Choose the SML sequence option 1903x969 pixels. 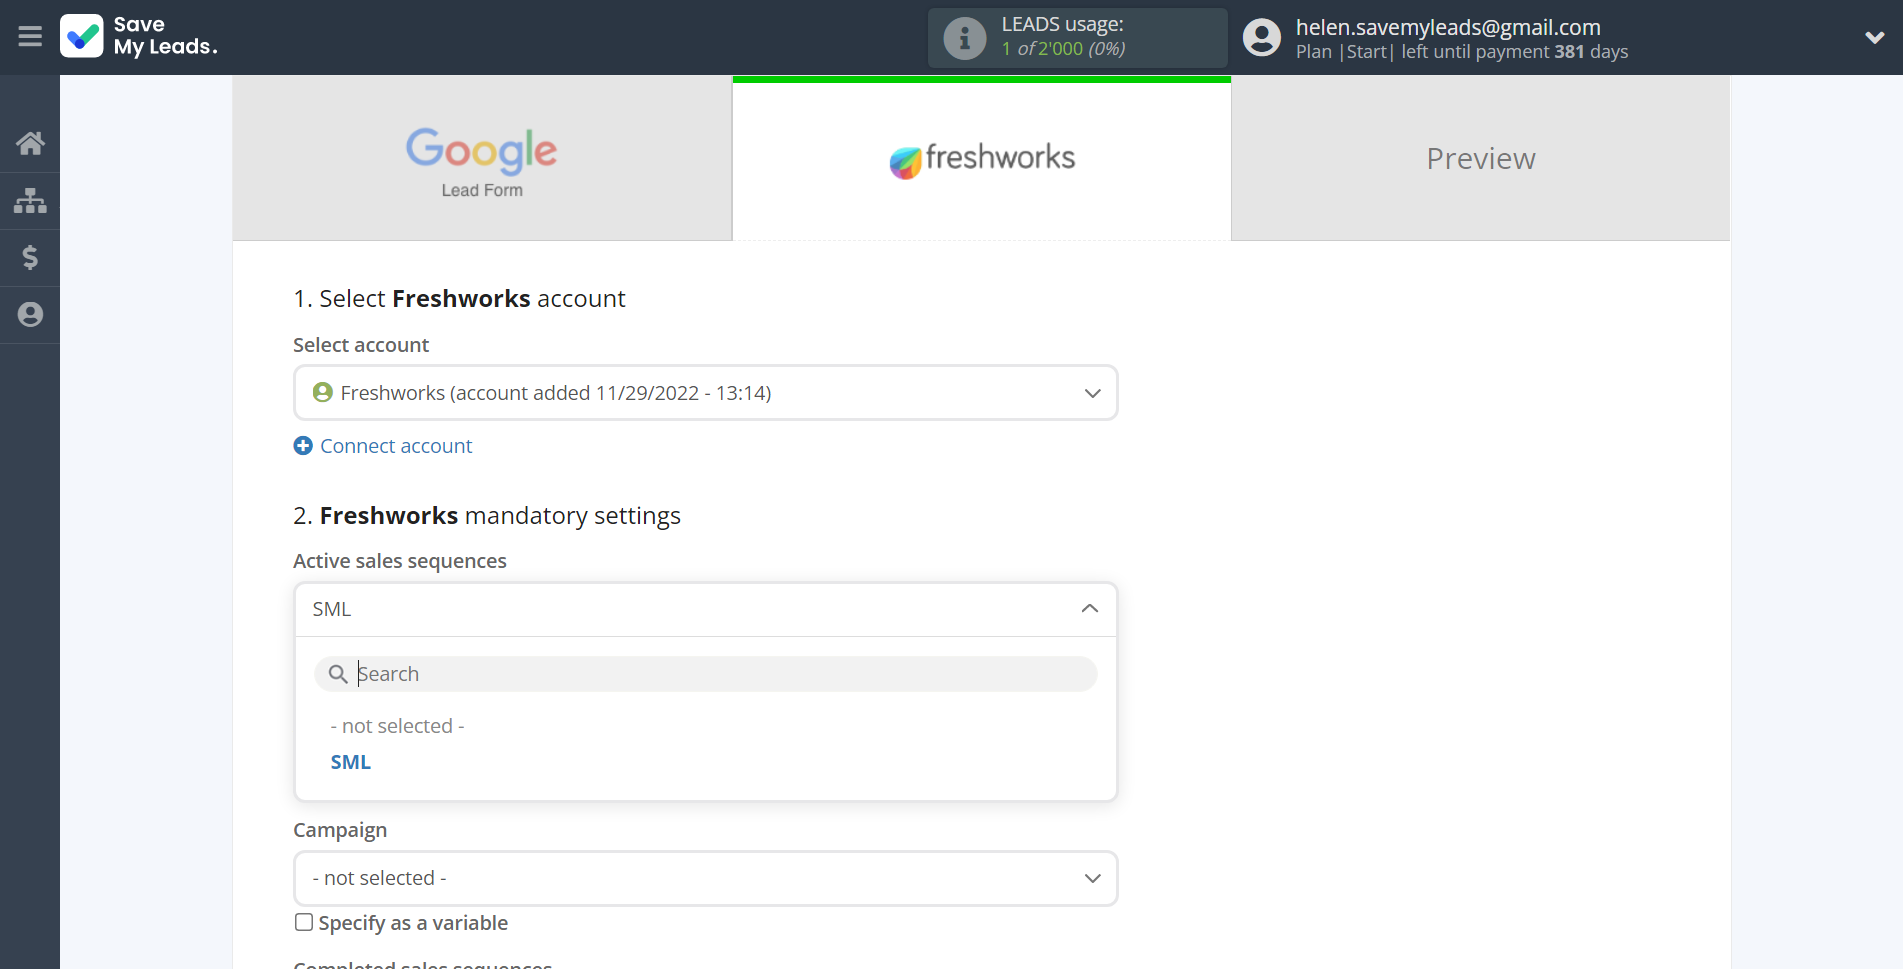tap(351, 762)
